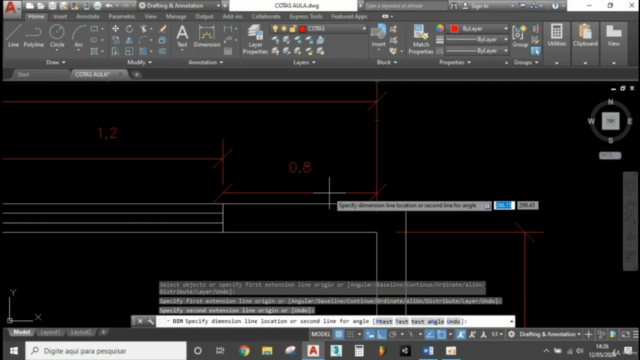Open Layer Properties manager

point(255,39)
